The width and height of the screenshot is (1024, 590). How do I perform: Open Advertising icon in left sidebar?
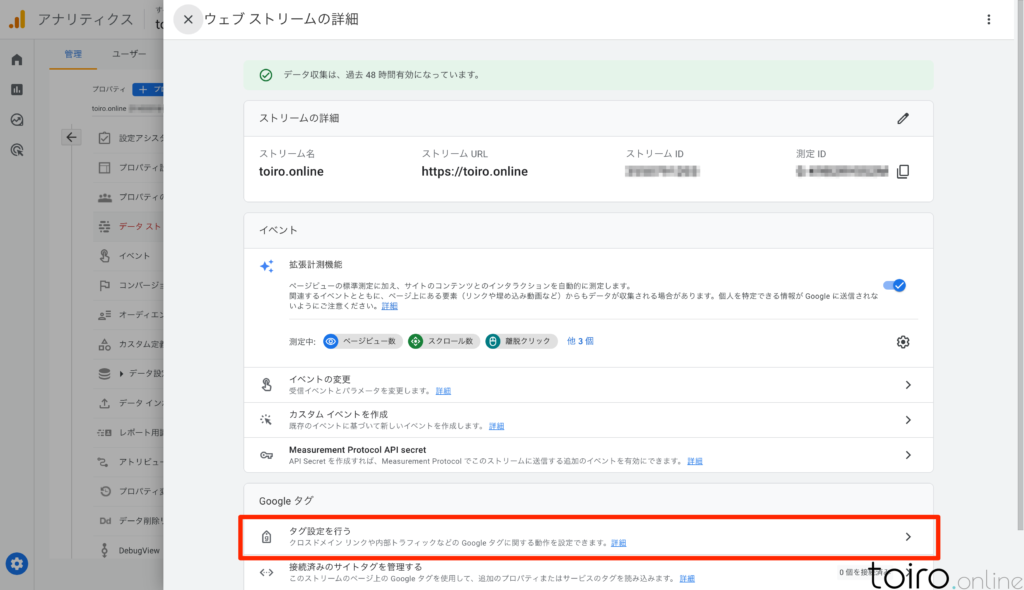click(17, 150)
